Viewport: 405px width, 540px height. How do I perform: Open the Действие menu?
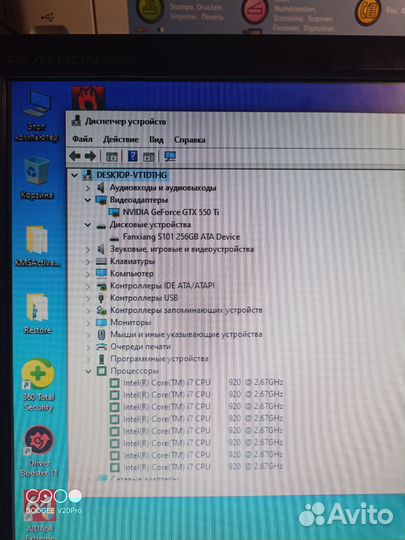(x=121, y=139)
